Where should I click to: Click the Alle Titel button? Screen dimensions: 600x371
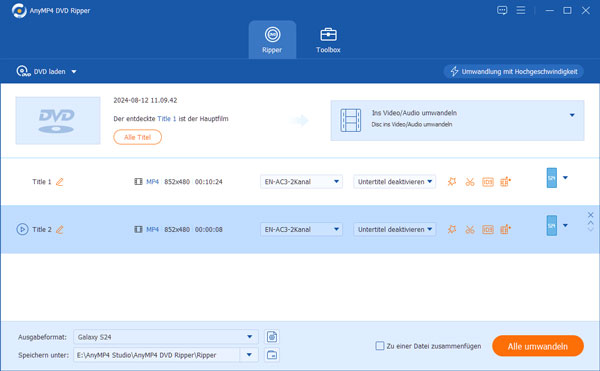137,137
